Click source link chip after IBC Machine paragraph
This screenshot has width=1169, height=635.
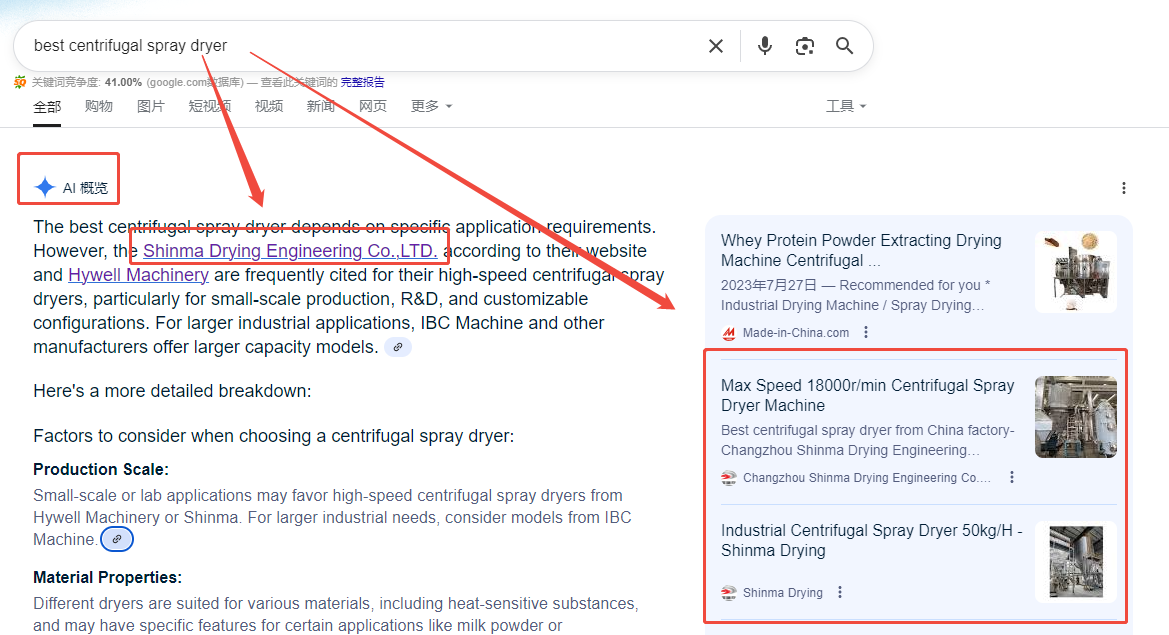coord(398,347)
